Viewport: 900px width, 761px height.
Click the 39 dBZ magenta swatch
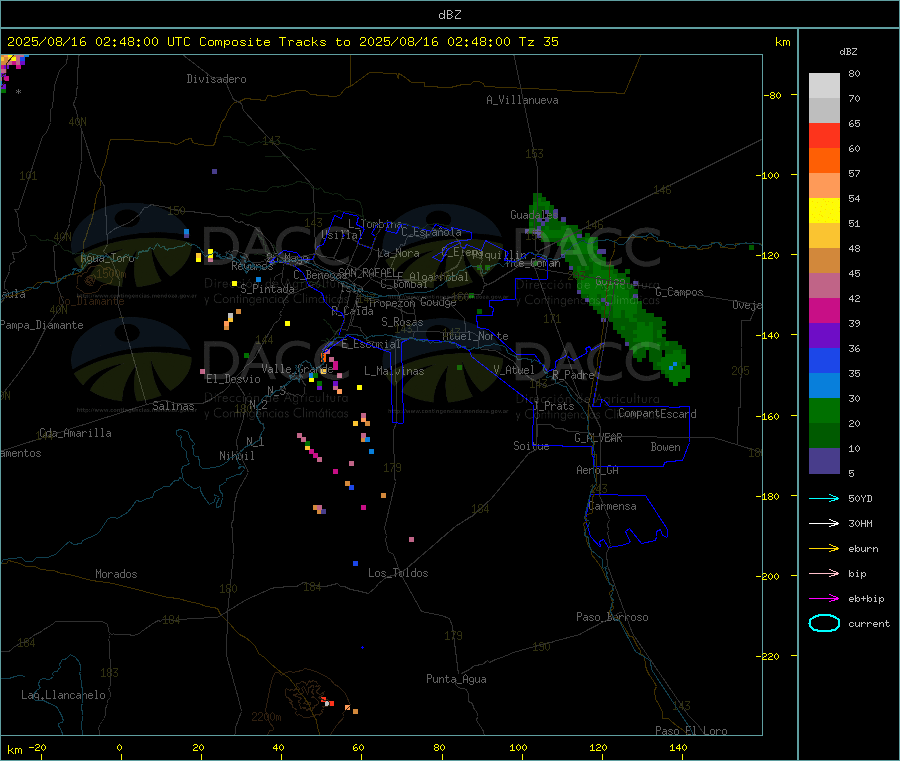(x=824, y=310)
